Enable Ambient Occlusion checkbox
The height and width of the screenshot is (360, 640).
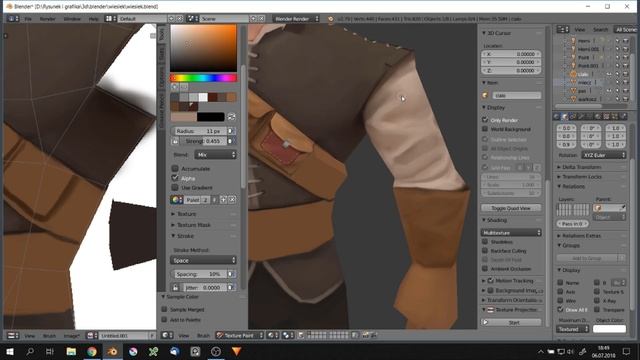pyautogui.click(x=485, y=269)
